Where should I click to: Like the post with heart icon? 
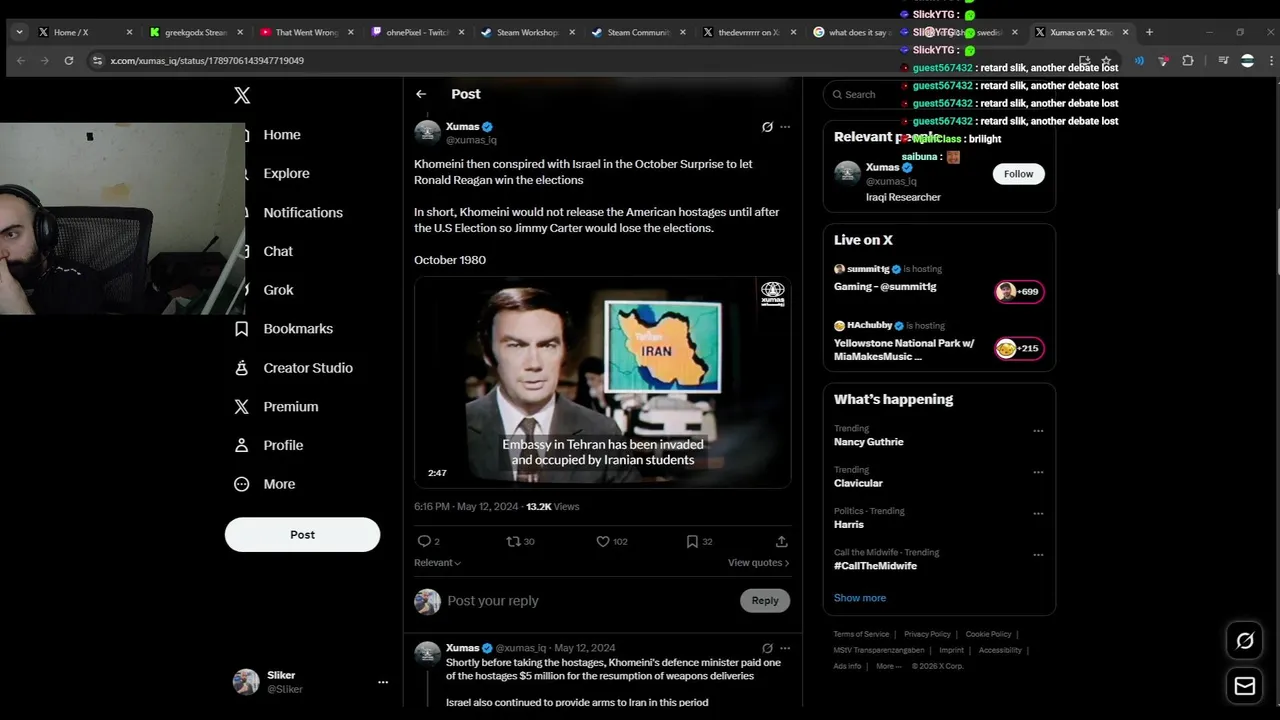click(603, 541)
